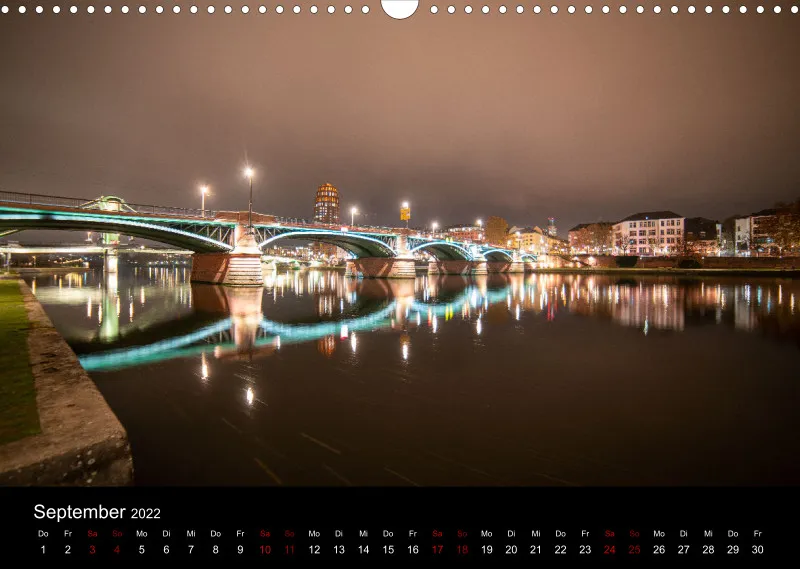Click the September month heading
Screen dimensions: 800x569
click(79, 512)
